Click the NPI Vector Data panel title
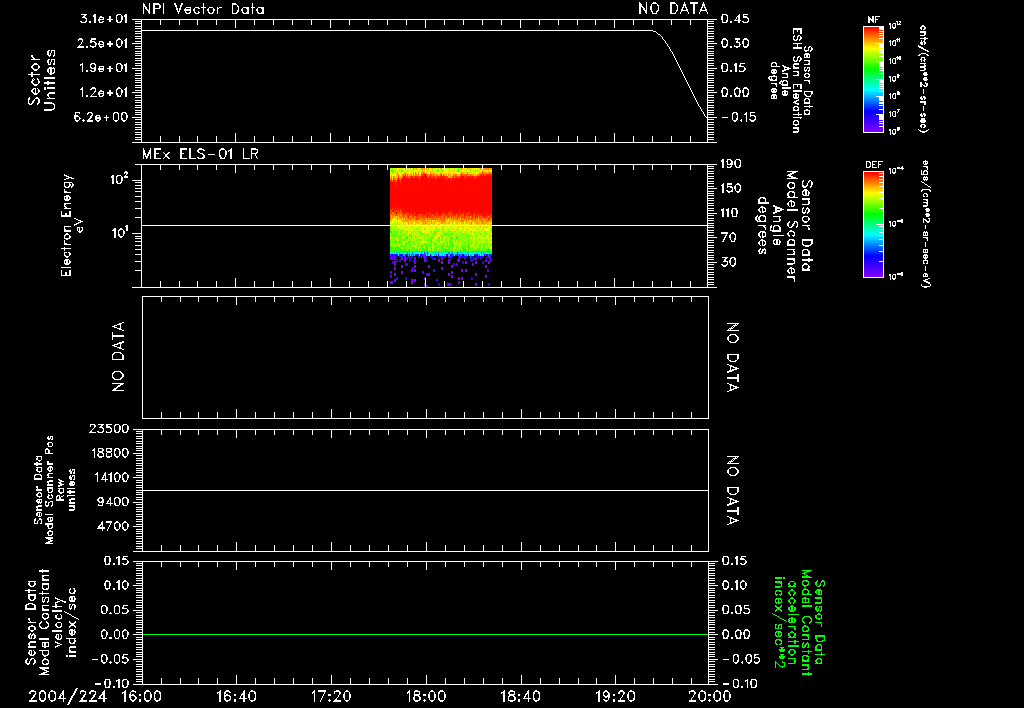 pyautogui.click(x=203, y=9)
